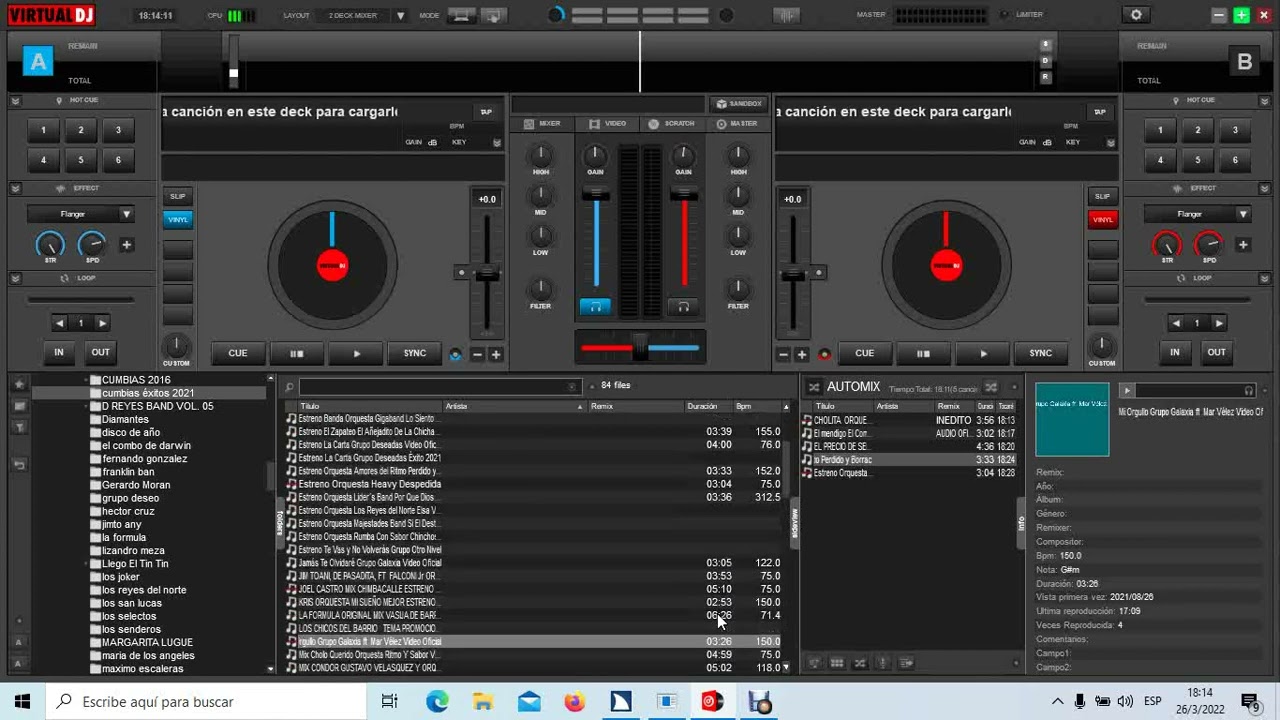This screenshot has width=1280, height=720.
Task: Preview play the selected track in info panel
Action: pos(1127,391)
